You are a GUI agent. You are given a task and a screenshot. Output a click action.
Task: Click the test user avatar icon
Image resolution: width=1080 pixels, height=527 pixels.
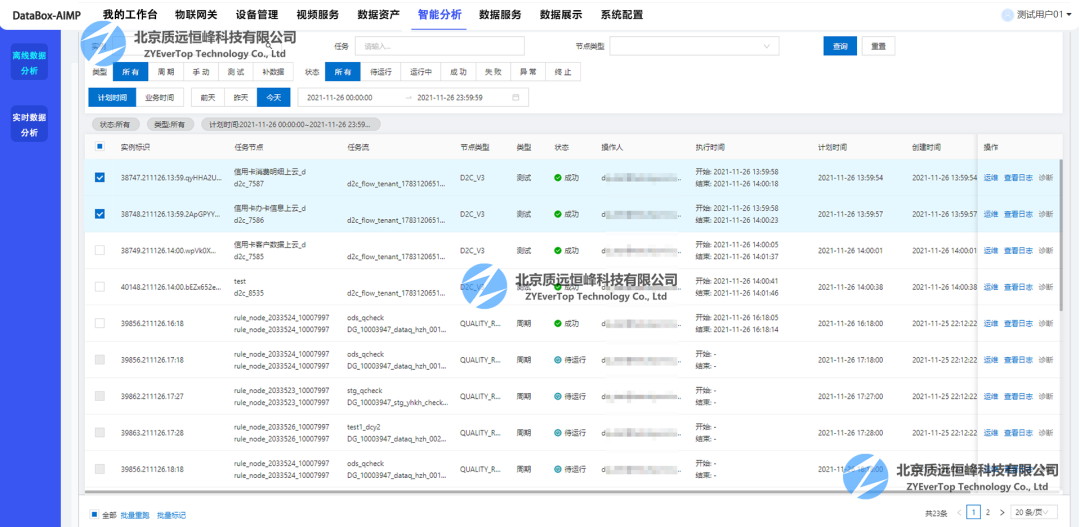pos(1008,14)
